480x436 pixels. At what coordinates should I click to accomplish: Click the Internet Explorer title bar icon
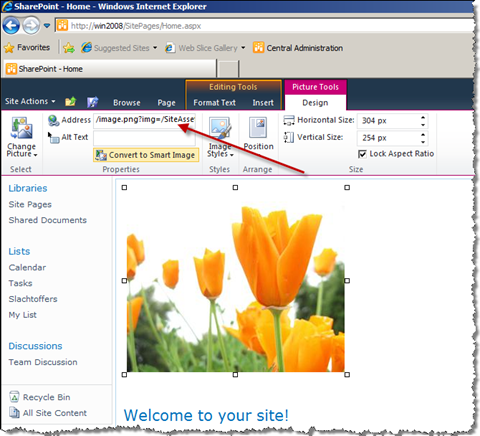click(x=7, y=7)
